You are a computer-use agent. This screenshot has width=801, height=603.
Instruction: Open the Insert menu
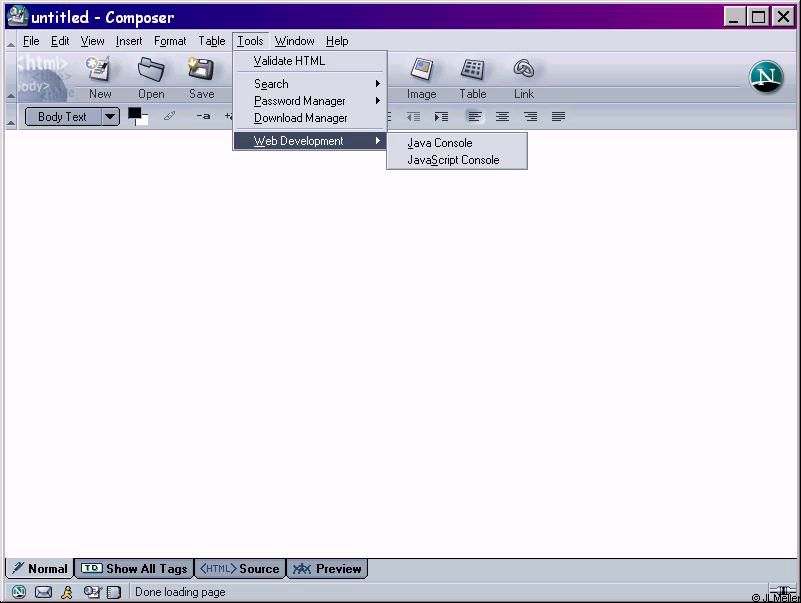129,41
